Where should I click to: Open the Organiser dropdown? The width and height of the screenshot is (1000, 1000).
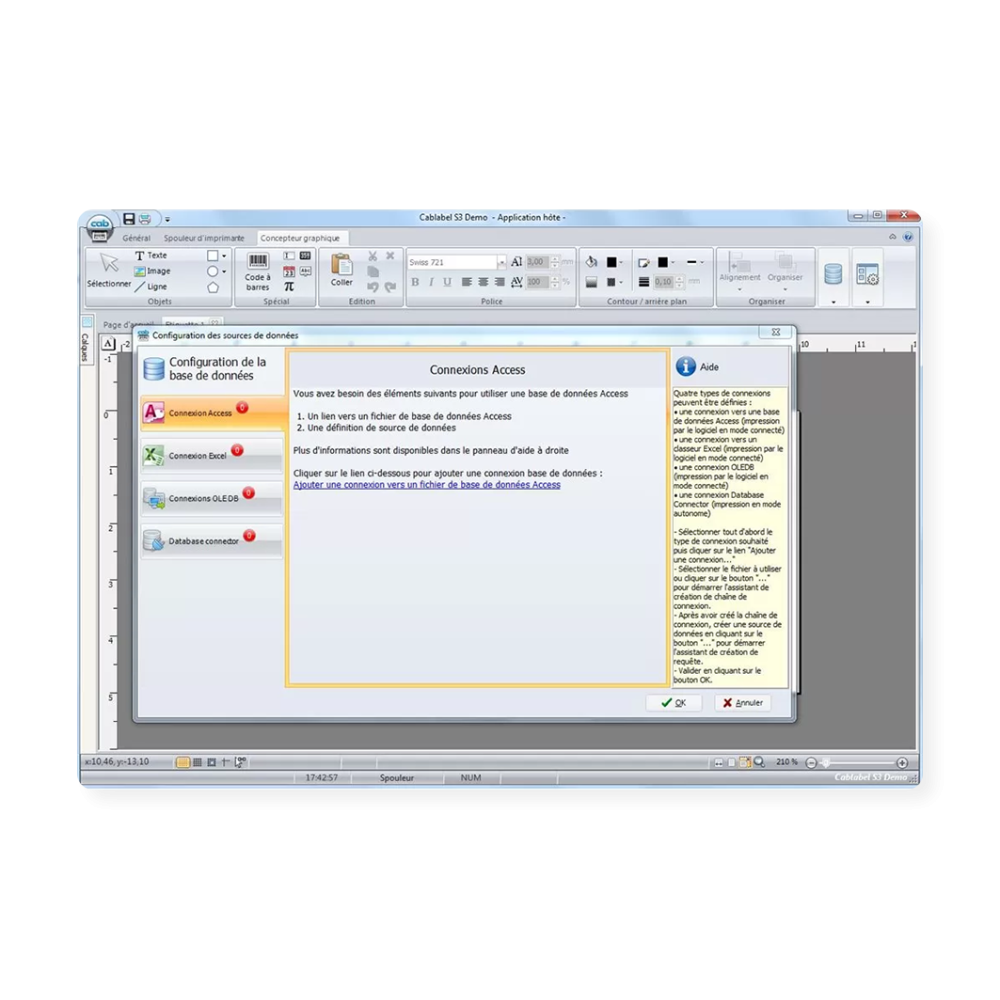787,288
